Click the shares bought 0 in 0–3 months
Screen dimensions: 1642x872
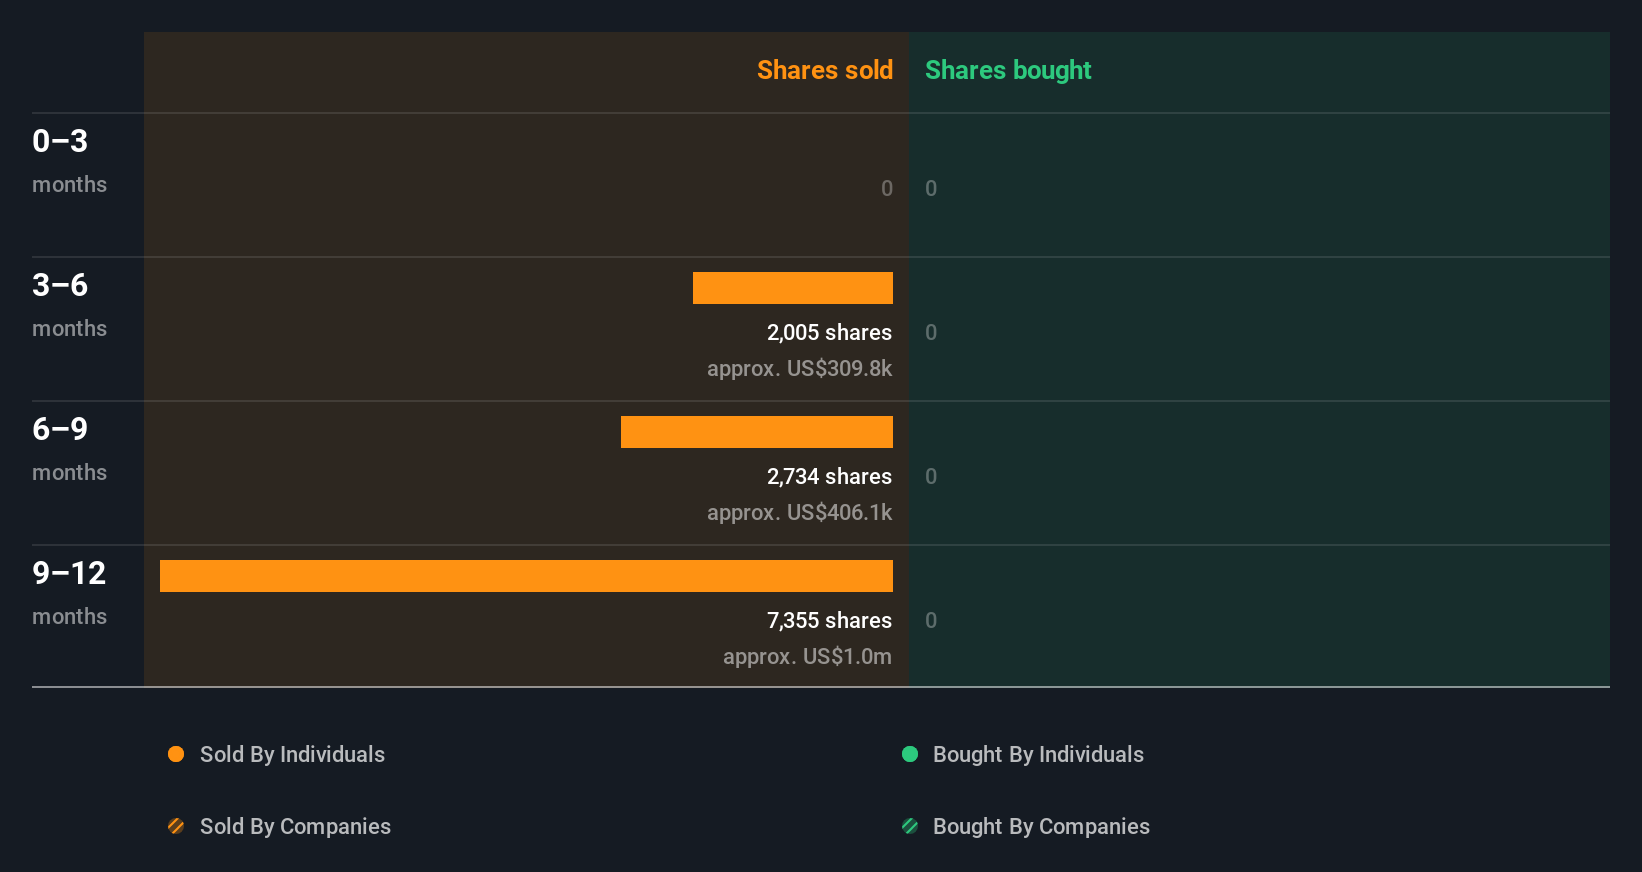pyautogui.click(x=931, y=189)
